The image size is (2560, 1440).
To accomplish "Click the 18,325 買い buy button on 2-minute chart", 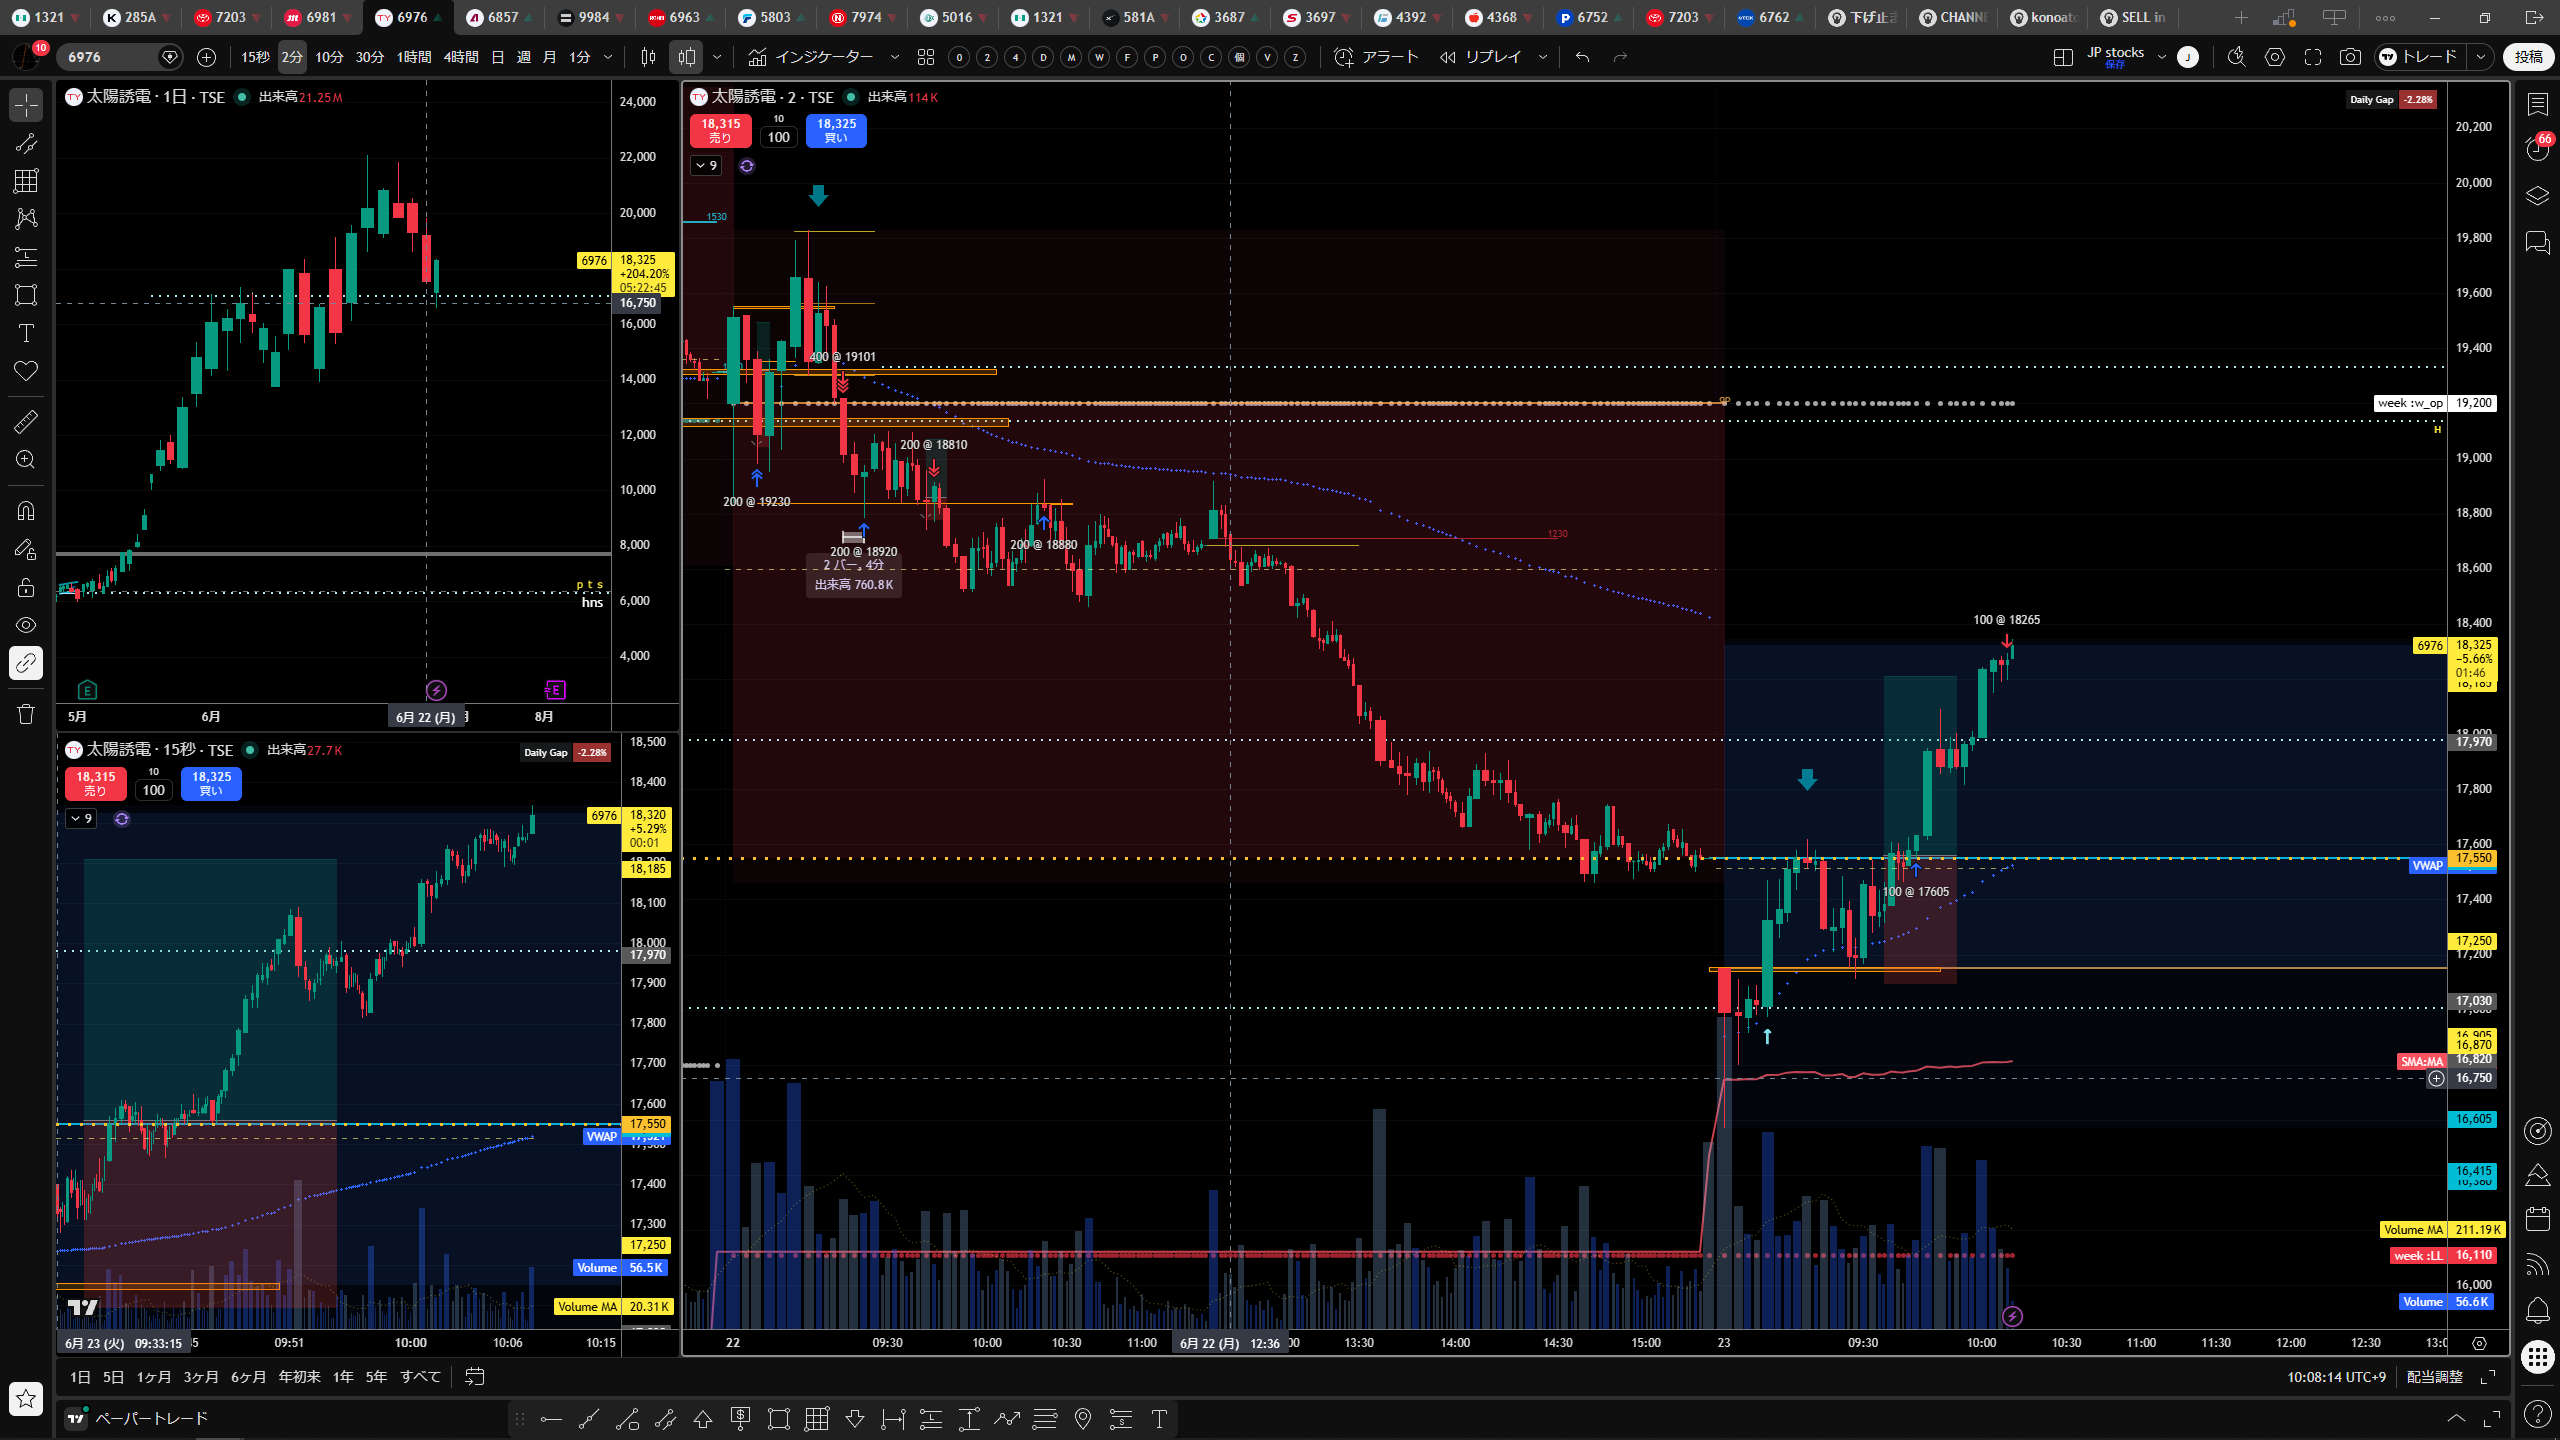I will coord(836,131).
